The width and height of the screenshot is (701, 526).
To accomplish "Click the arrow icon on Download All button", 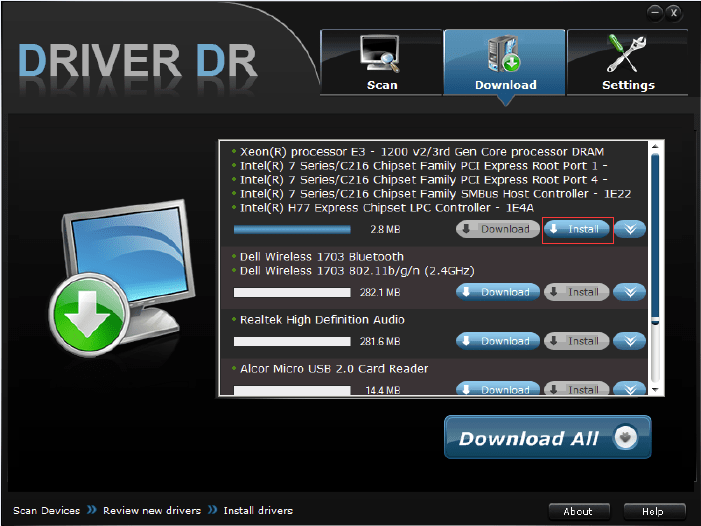I will click(x=624, y=438).
